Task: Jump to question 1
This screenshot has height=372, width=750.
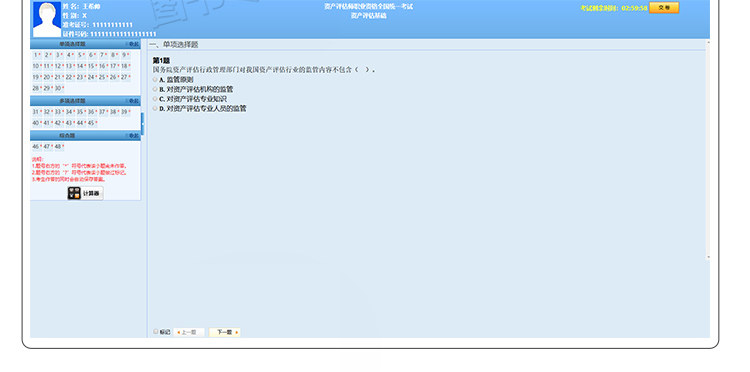Action: 36,55
